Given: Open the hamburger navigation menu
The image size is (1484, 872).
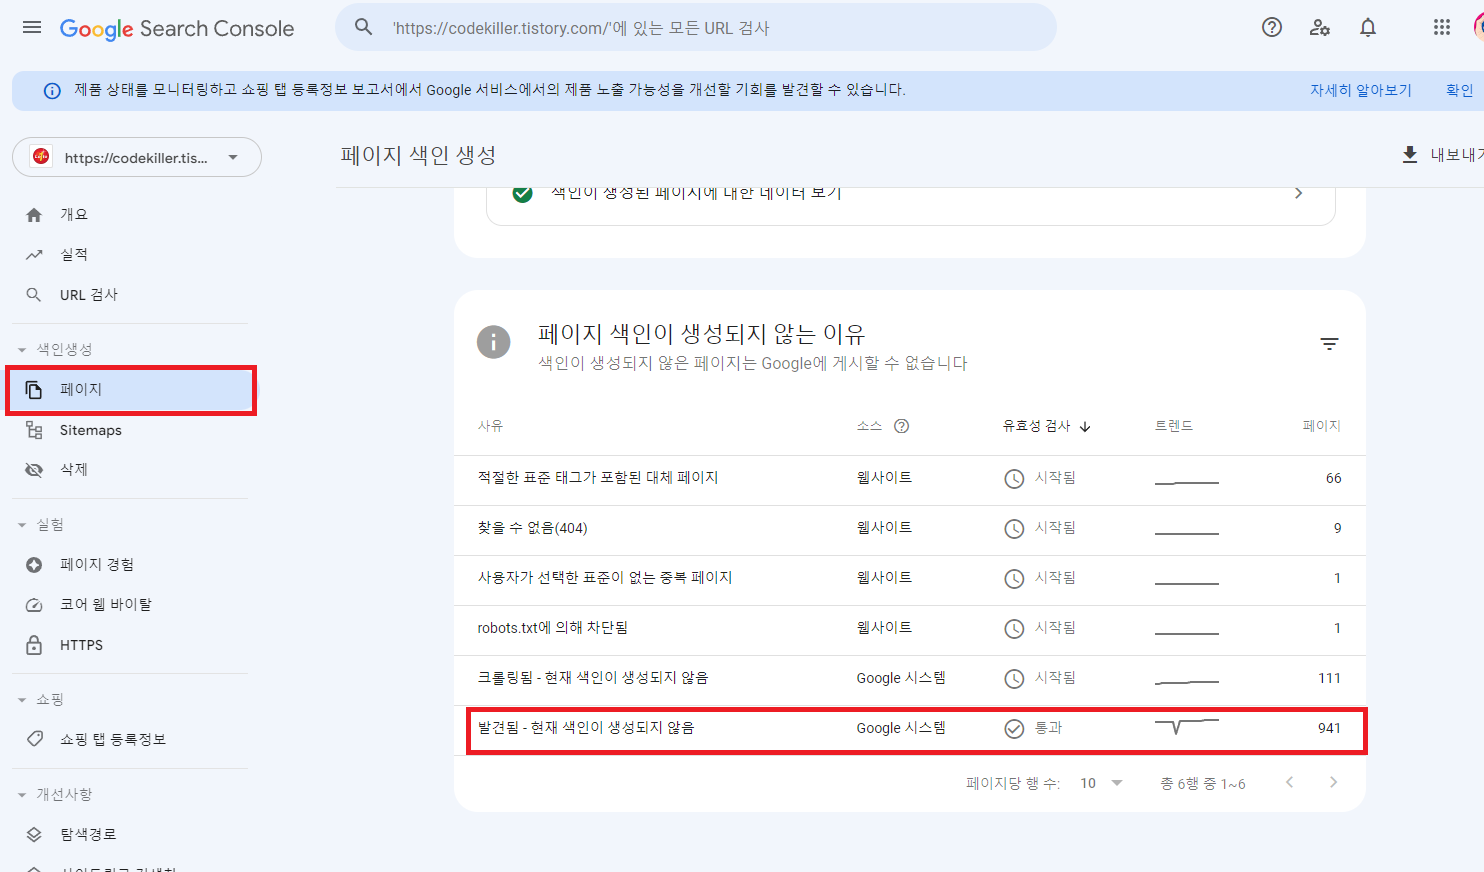Looking at the screenshot, I should coord(31,27).
